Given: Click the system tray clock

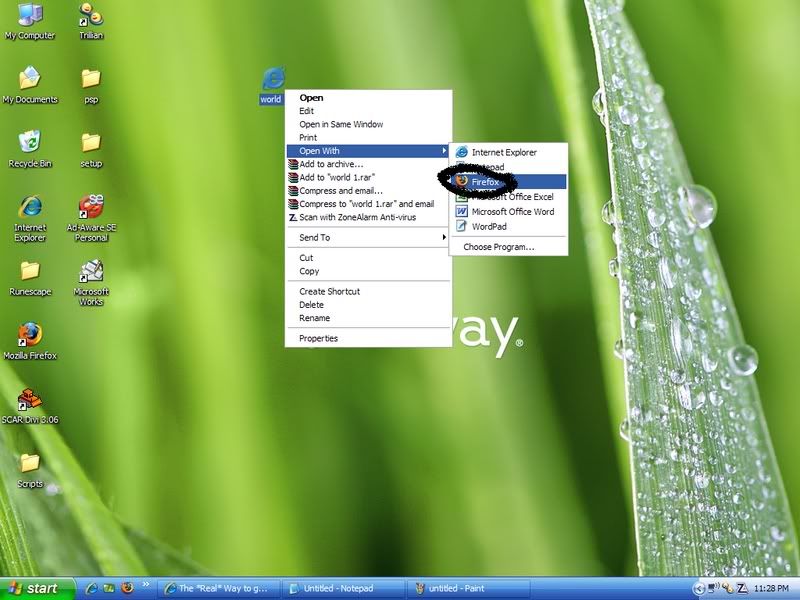Looking at the screenshot, I should point(772,588).
